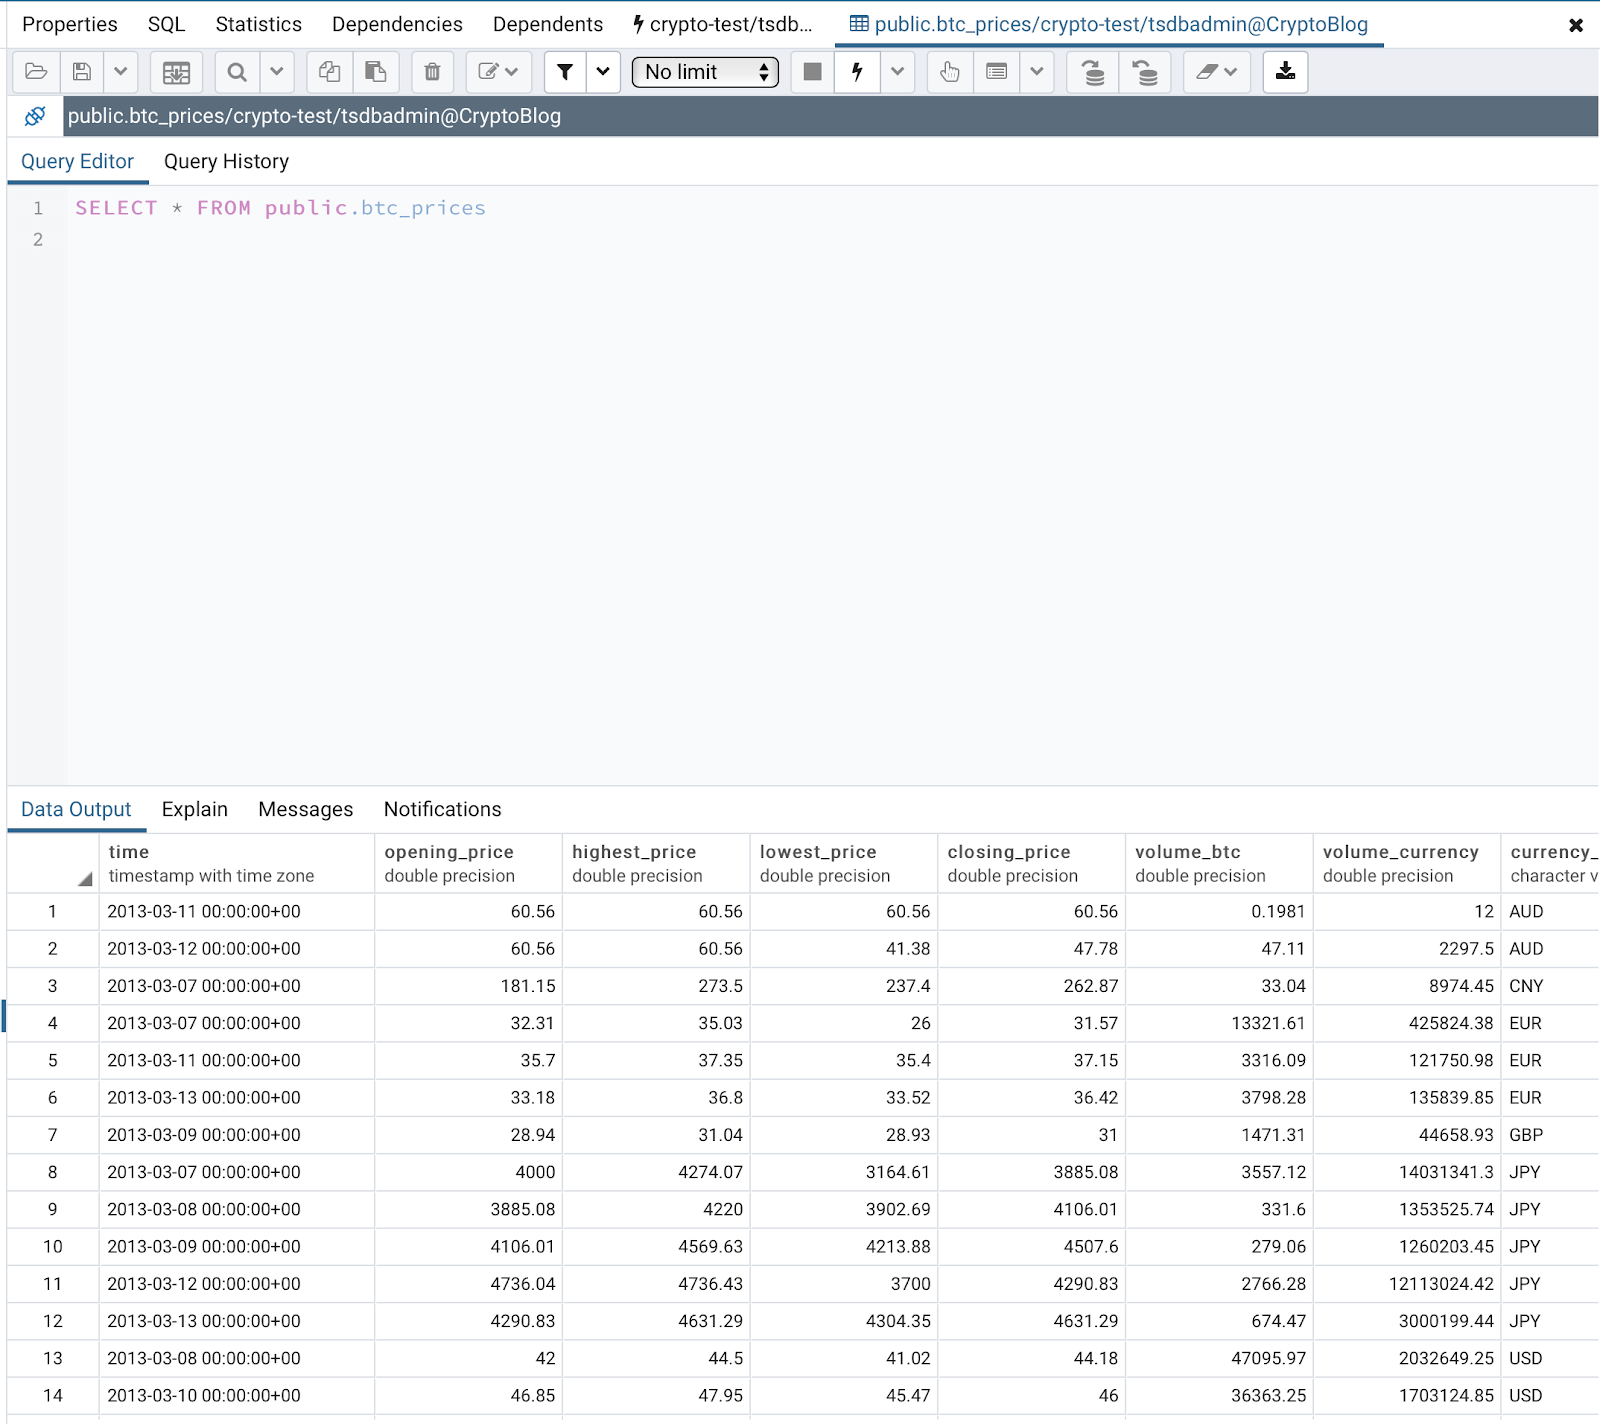The height and width of the screenshot is (1424, 1600).
Task: Open the Explain tab
Action: click(x=195, y=809)
